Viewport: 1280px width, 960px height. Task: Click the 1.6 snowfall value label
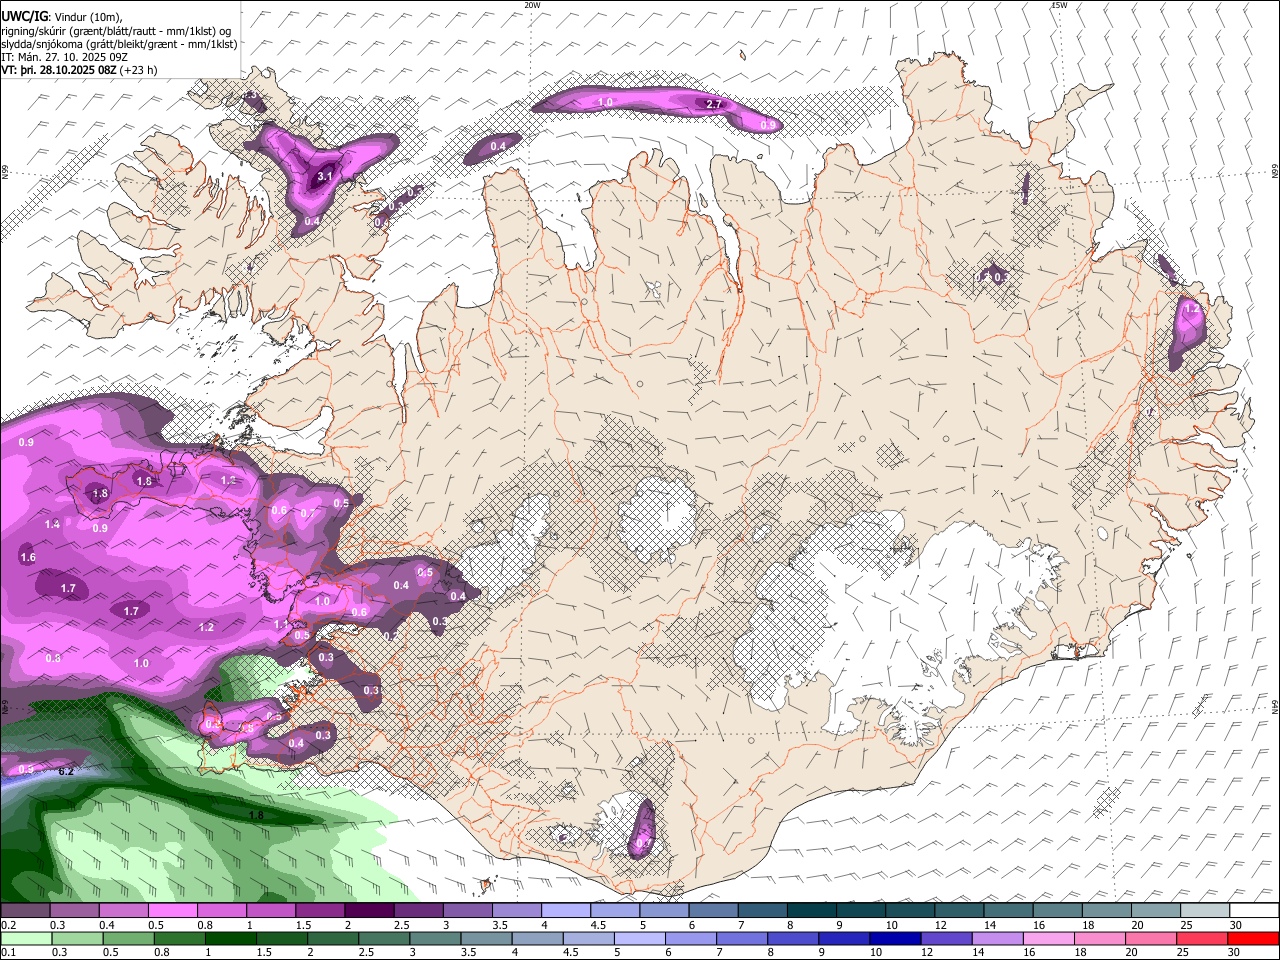[28, 557]
